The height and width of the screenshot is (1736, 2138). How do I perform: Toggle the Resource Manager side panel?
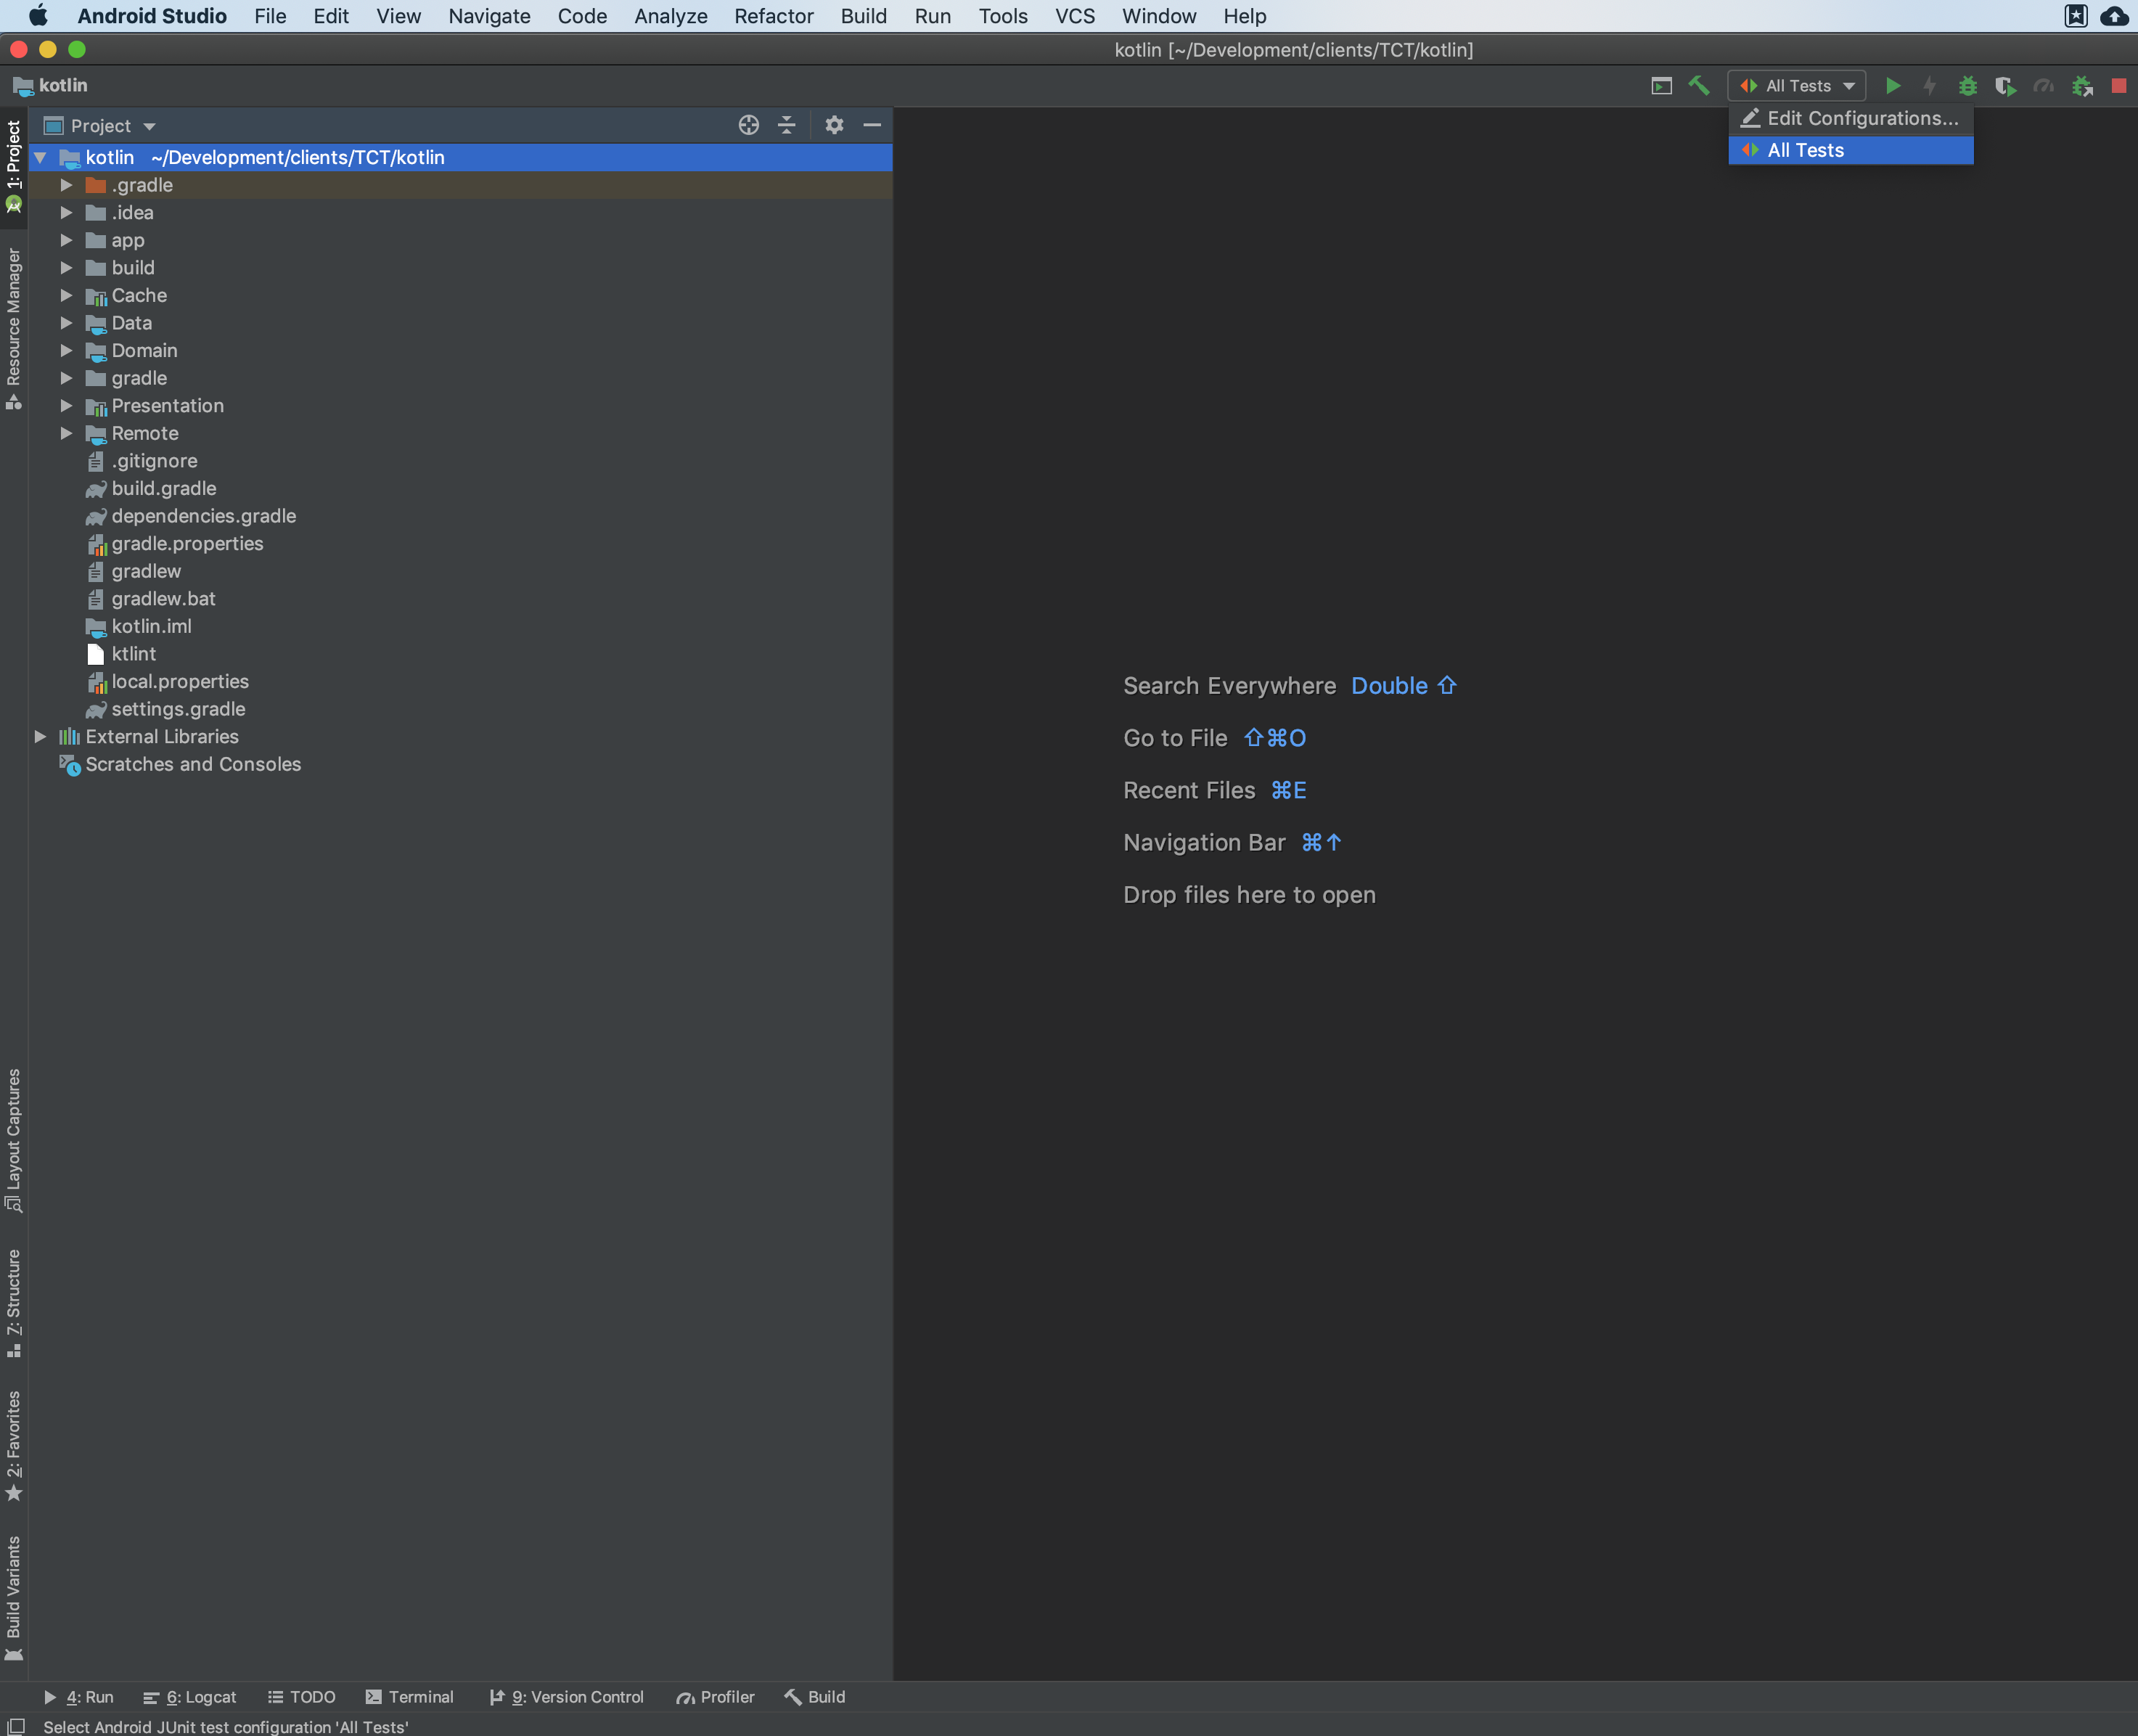click(13, 330)
